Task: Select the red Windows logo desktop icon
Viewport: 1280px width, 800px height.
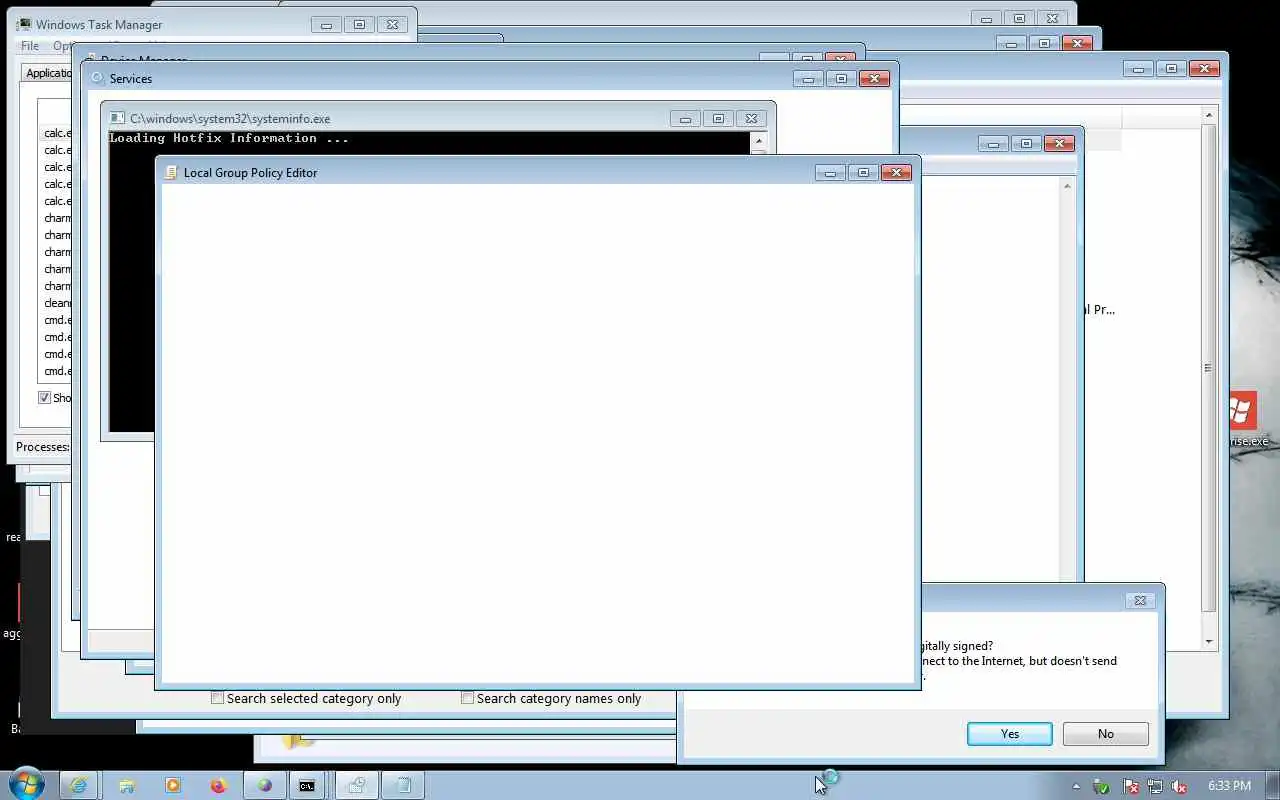Action: click(1241, 410)
